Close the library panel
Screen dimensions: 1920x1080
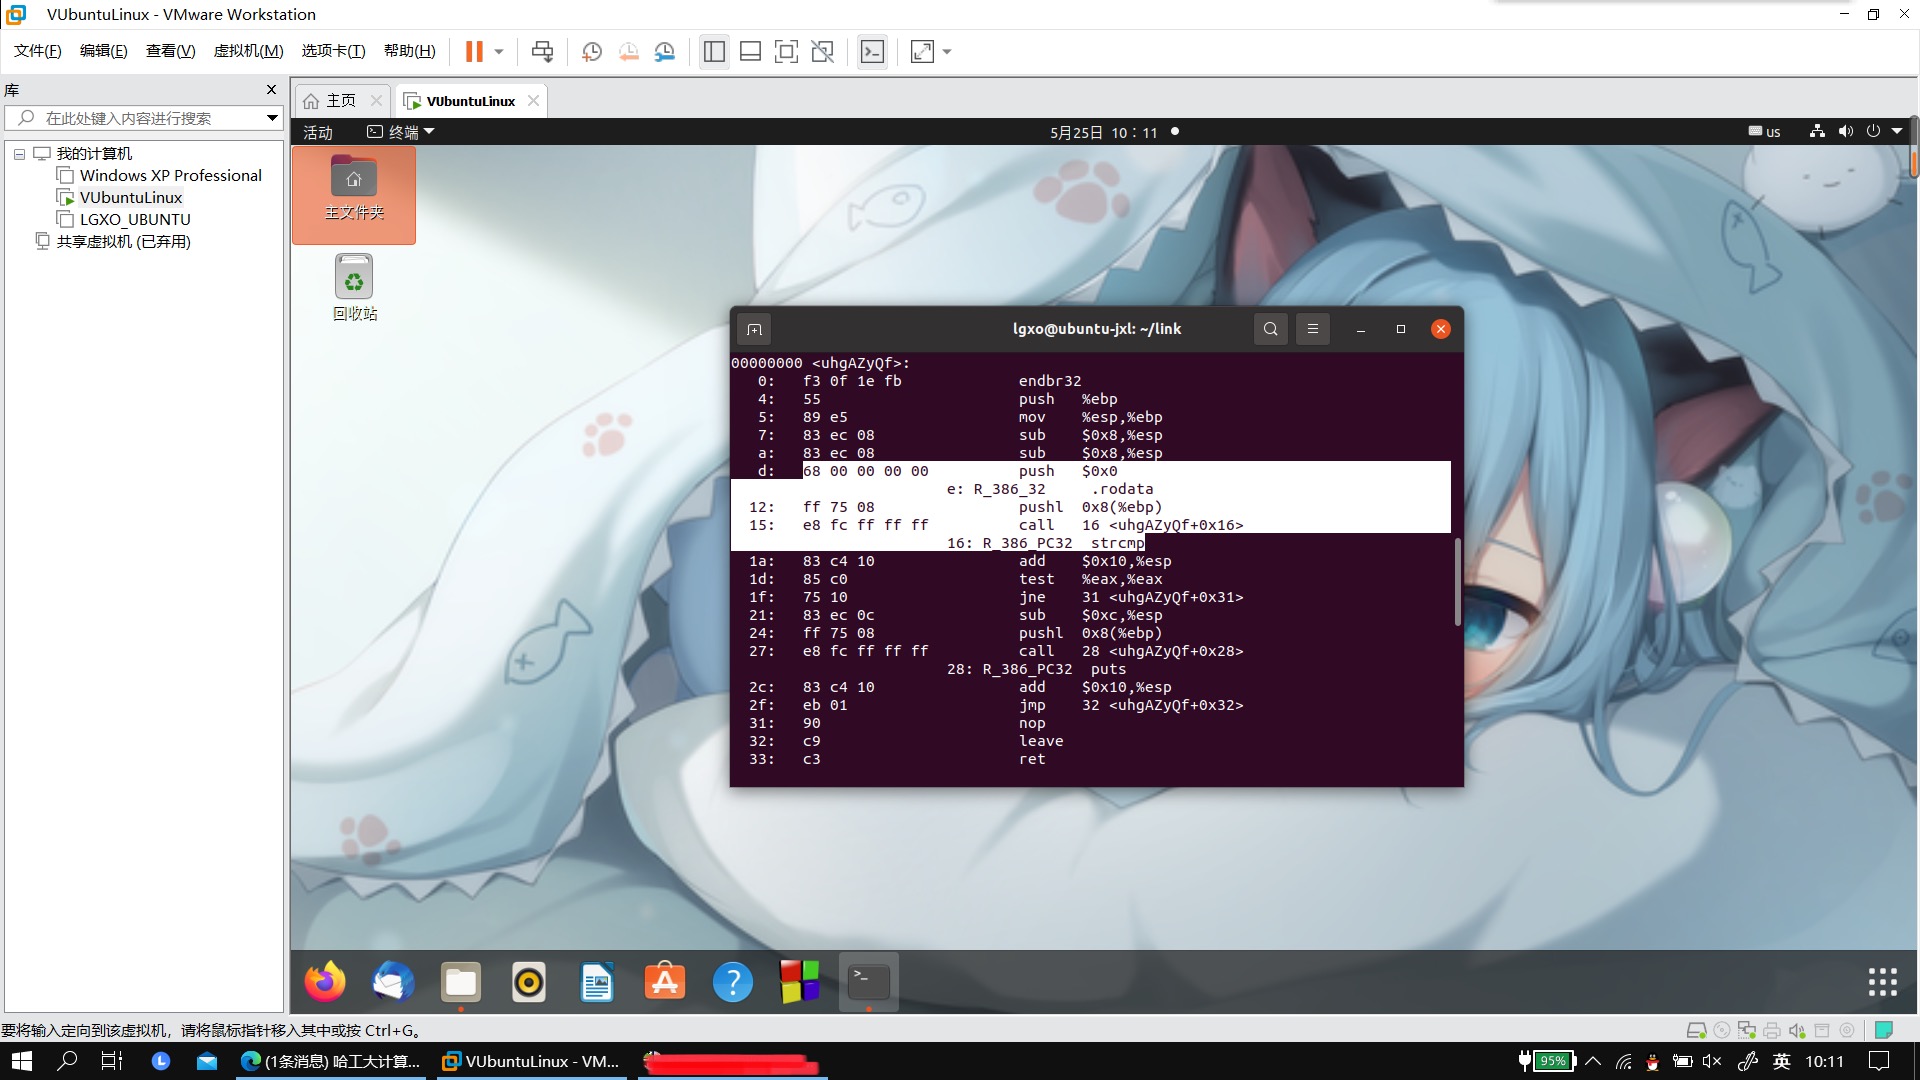[271, 90]
